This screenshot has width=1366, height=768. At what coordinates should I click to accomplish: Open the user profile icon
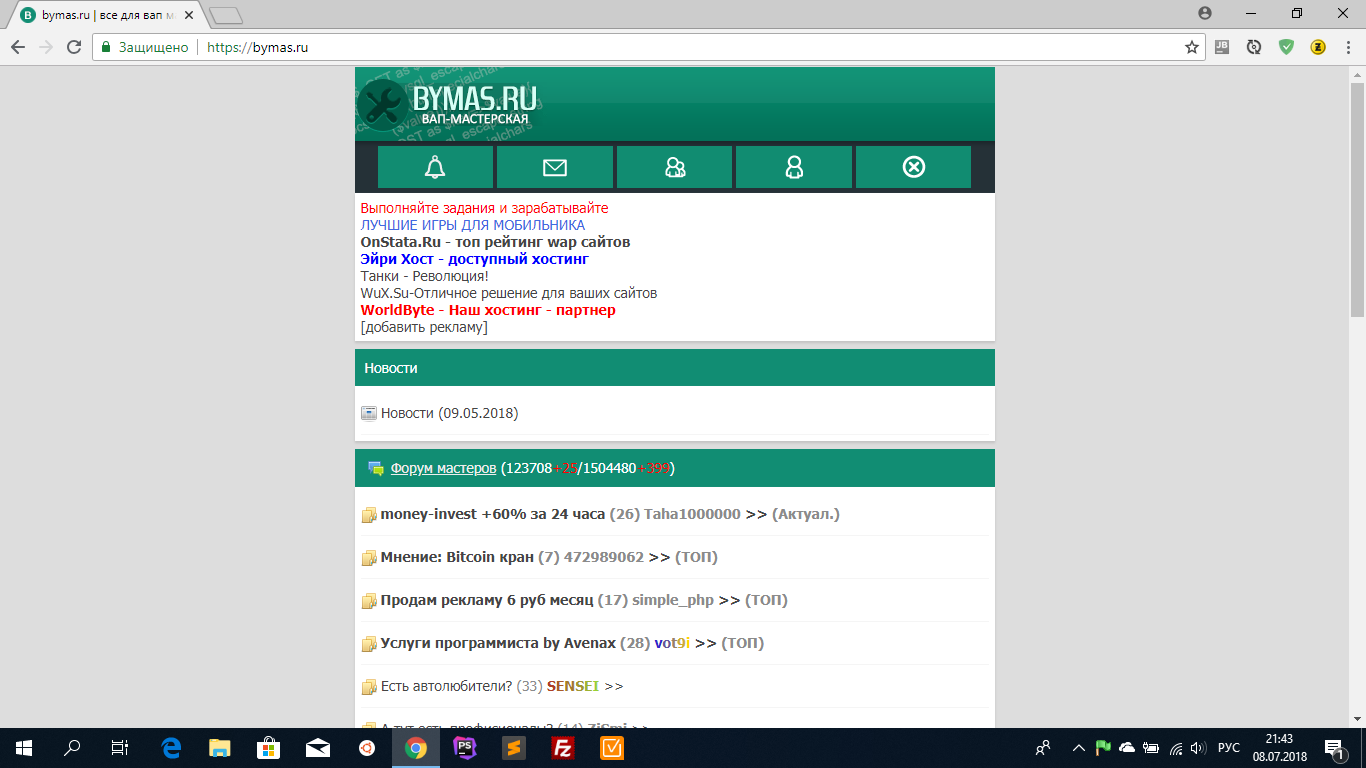(794, 167)
